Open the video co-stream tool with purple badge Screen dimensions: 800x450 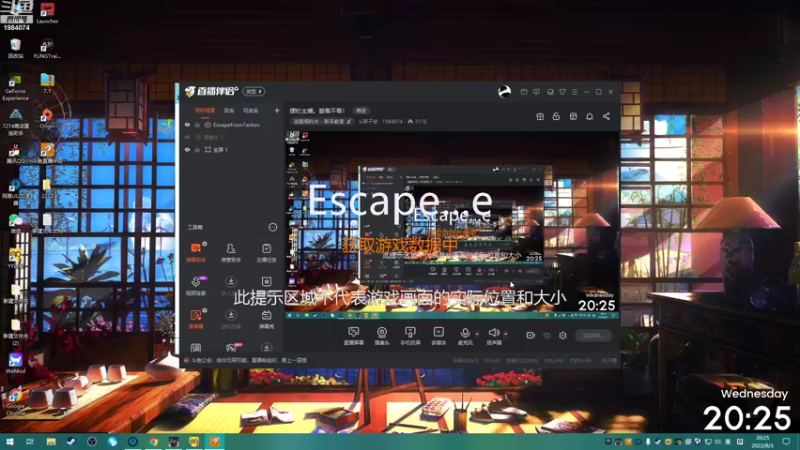(196, 285)
